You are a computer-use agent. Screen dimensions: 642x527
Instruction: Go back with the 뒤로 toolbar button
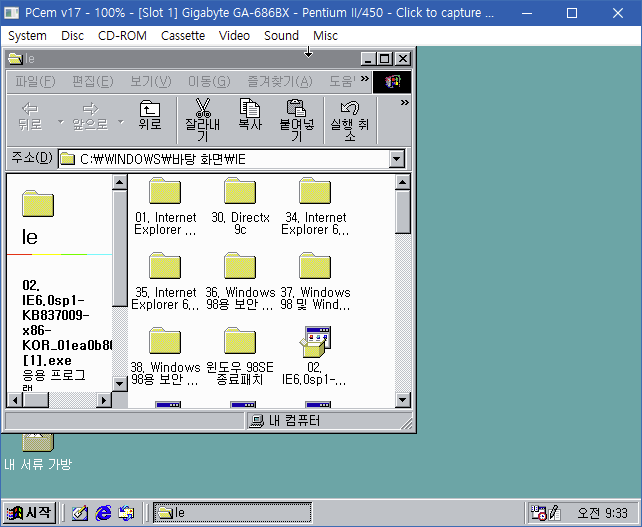(x=31, y=117)
